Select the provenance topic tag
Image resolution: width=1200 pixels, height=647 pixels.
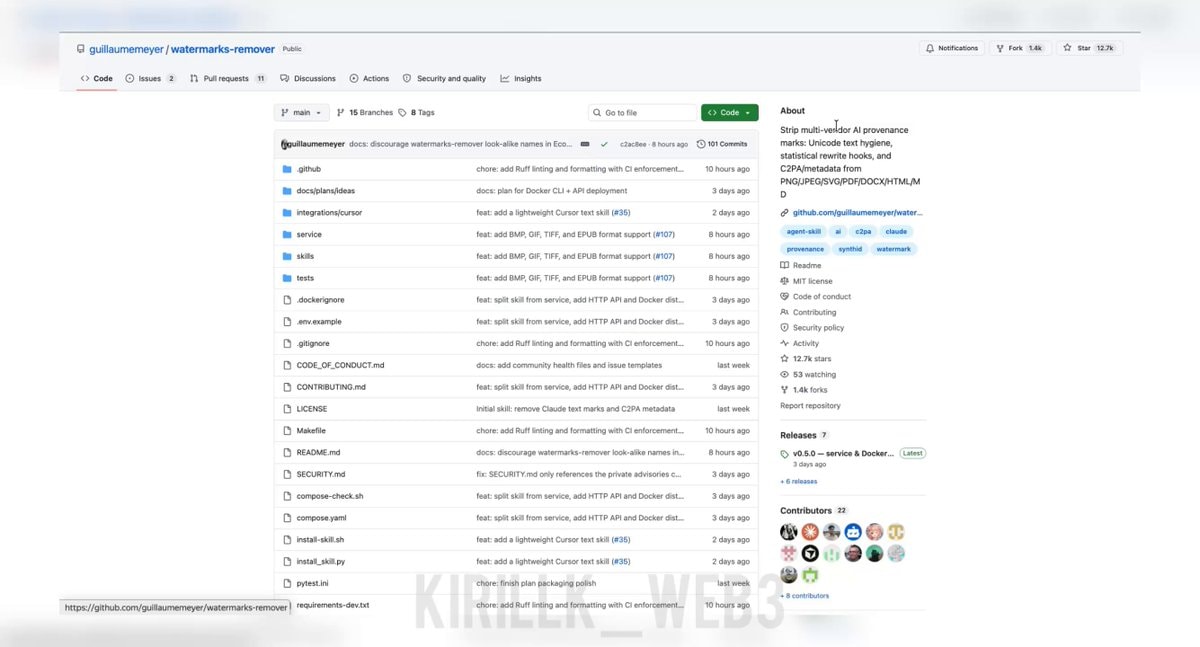click(x=805, y=249)
